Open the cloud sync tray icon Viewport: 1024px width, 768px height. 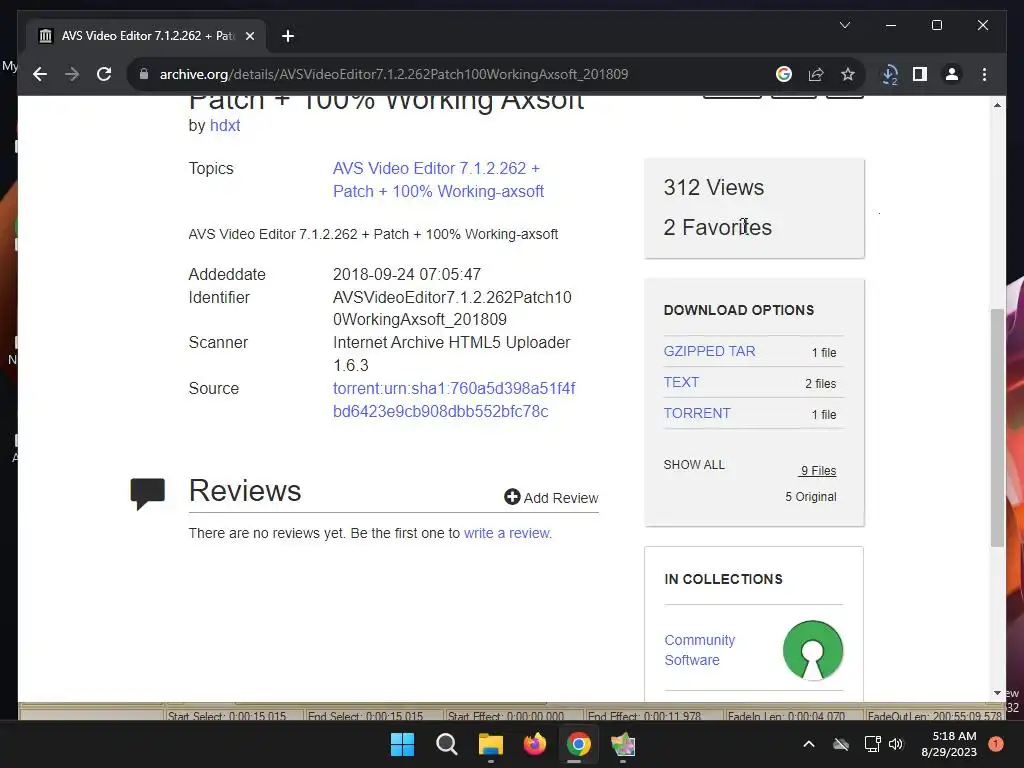[840, 744]
